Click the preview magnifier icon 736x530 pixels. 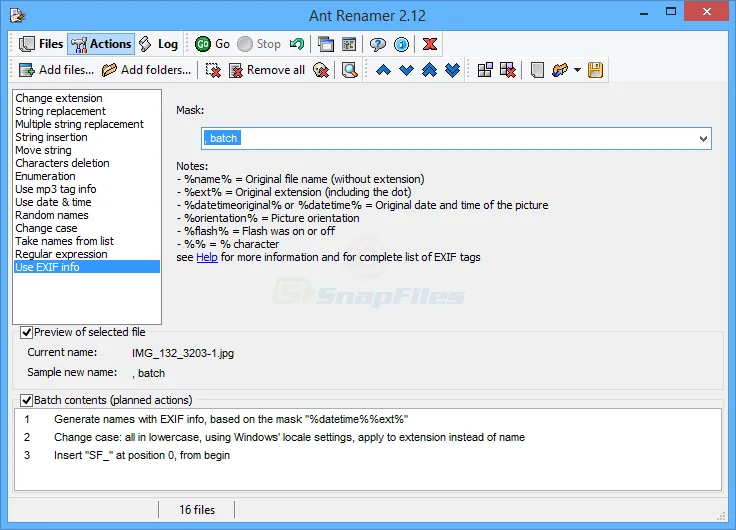click(350, 70)
